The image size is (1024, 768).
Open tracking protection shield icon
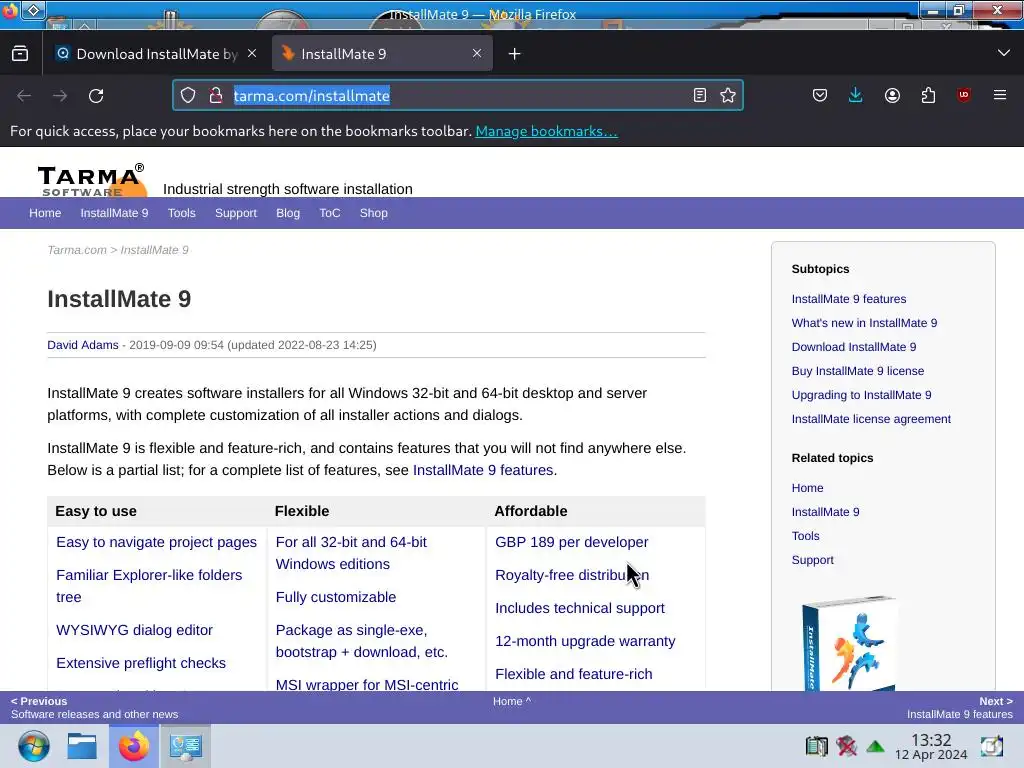pos(188,95)
